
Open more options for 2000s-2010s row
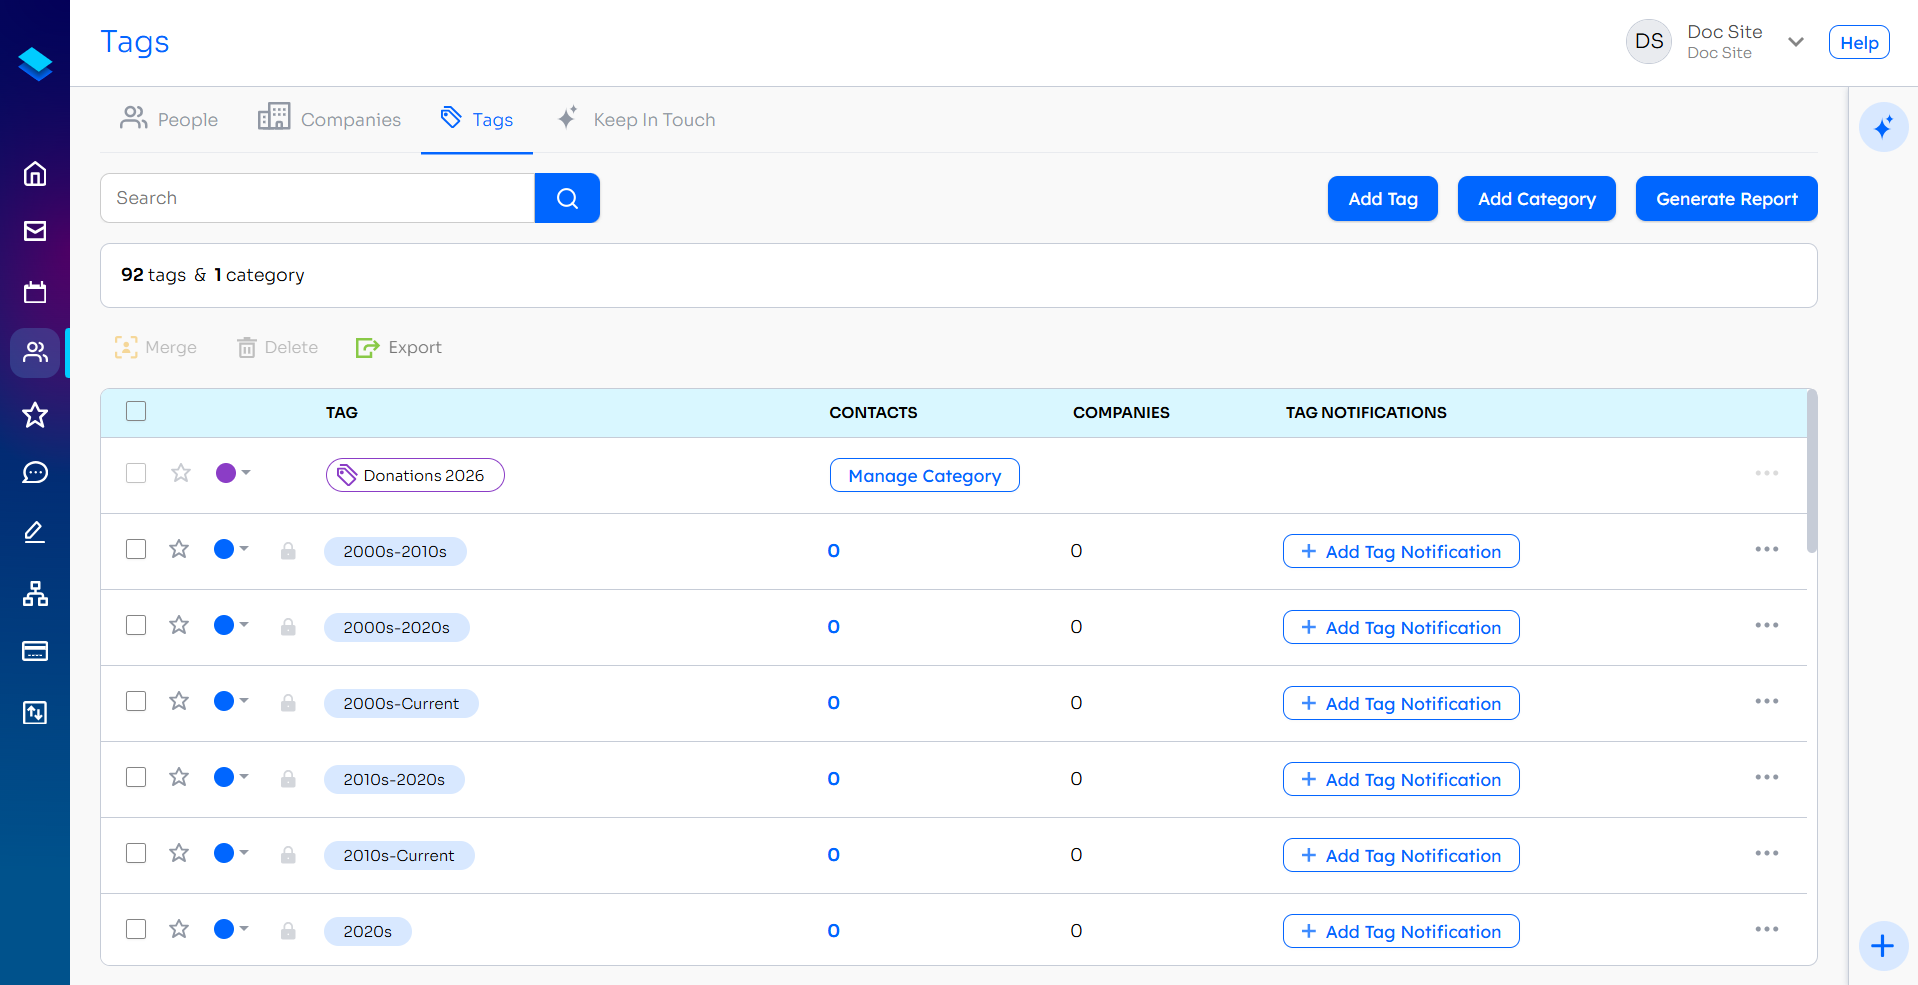[x=1767, y=549]
